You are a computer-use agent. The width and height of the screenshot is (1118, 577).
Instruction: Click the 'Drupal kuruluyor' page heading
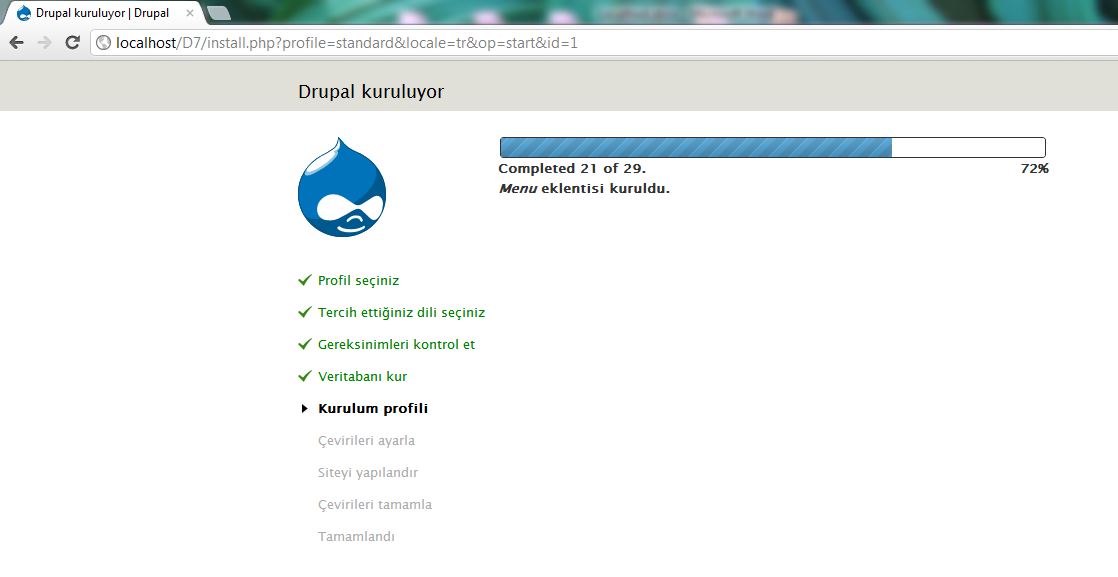371,92
